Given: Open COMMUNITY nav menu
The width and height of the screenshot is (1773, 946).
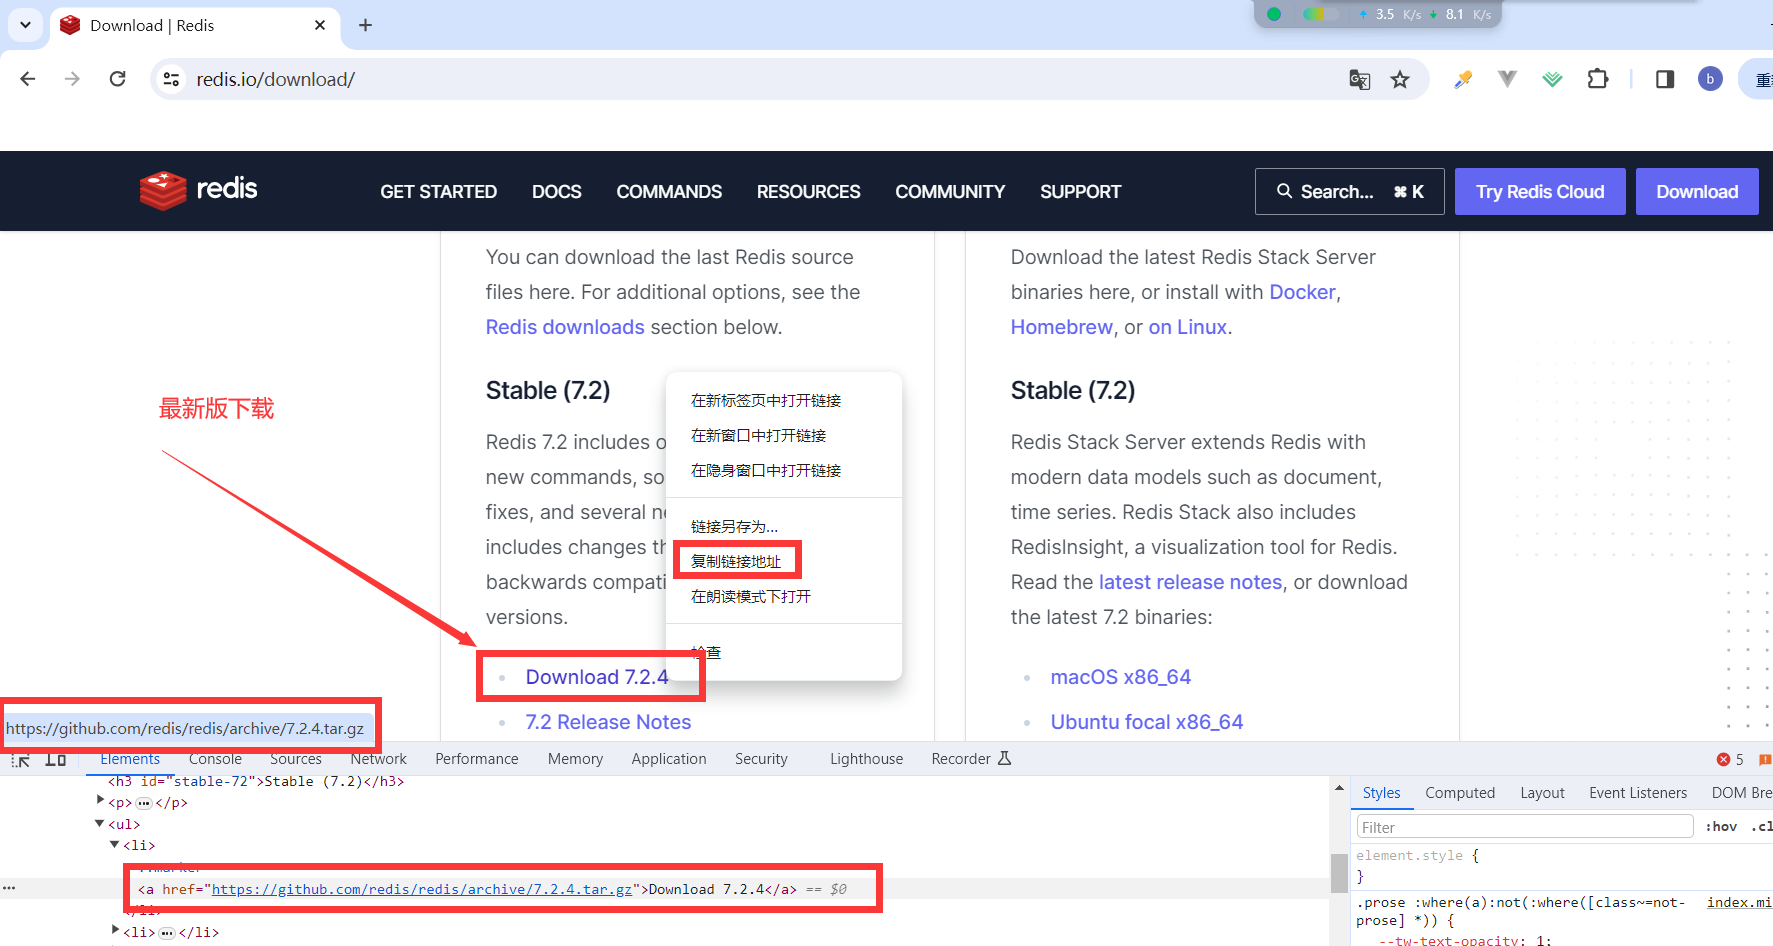Looking at the screenshot, I should pyautogui.click(x=950, y=192).
